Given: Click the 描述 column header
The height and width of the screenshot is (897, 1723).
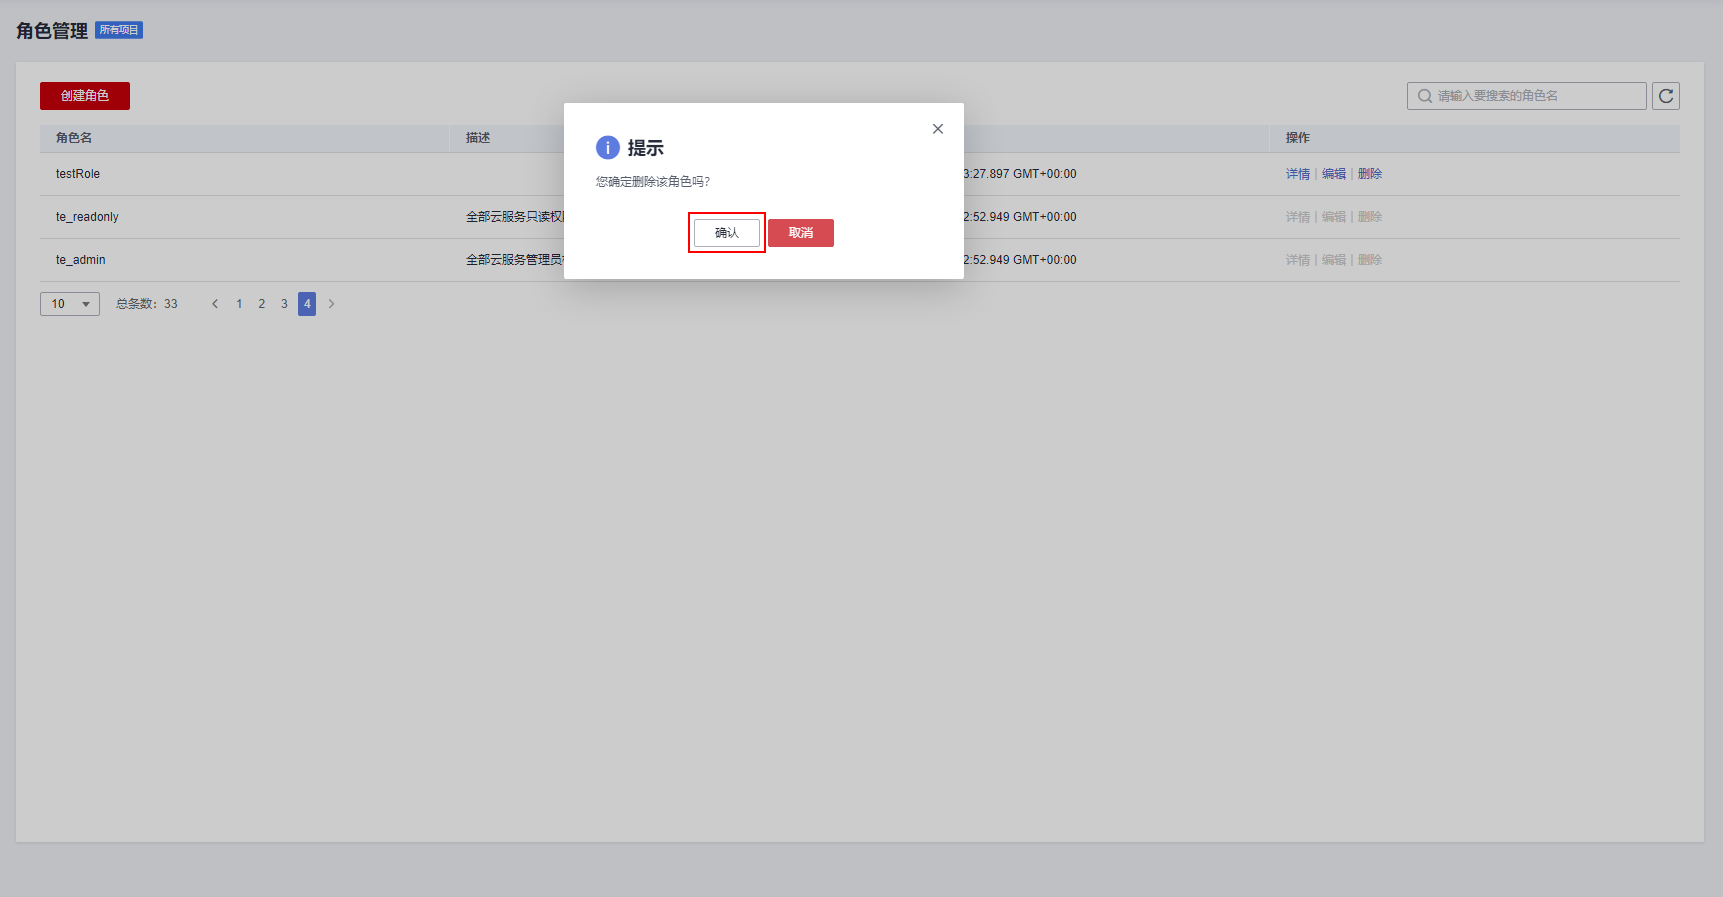Looking at the screenshot, I should point(478,138).
